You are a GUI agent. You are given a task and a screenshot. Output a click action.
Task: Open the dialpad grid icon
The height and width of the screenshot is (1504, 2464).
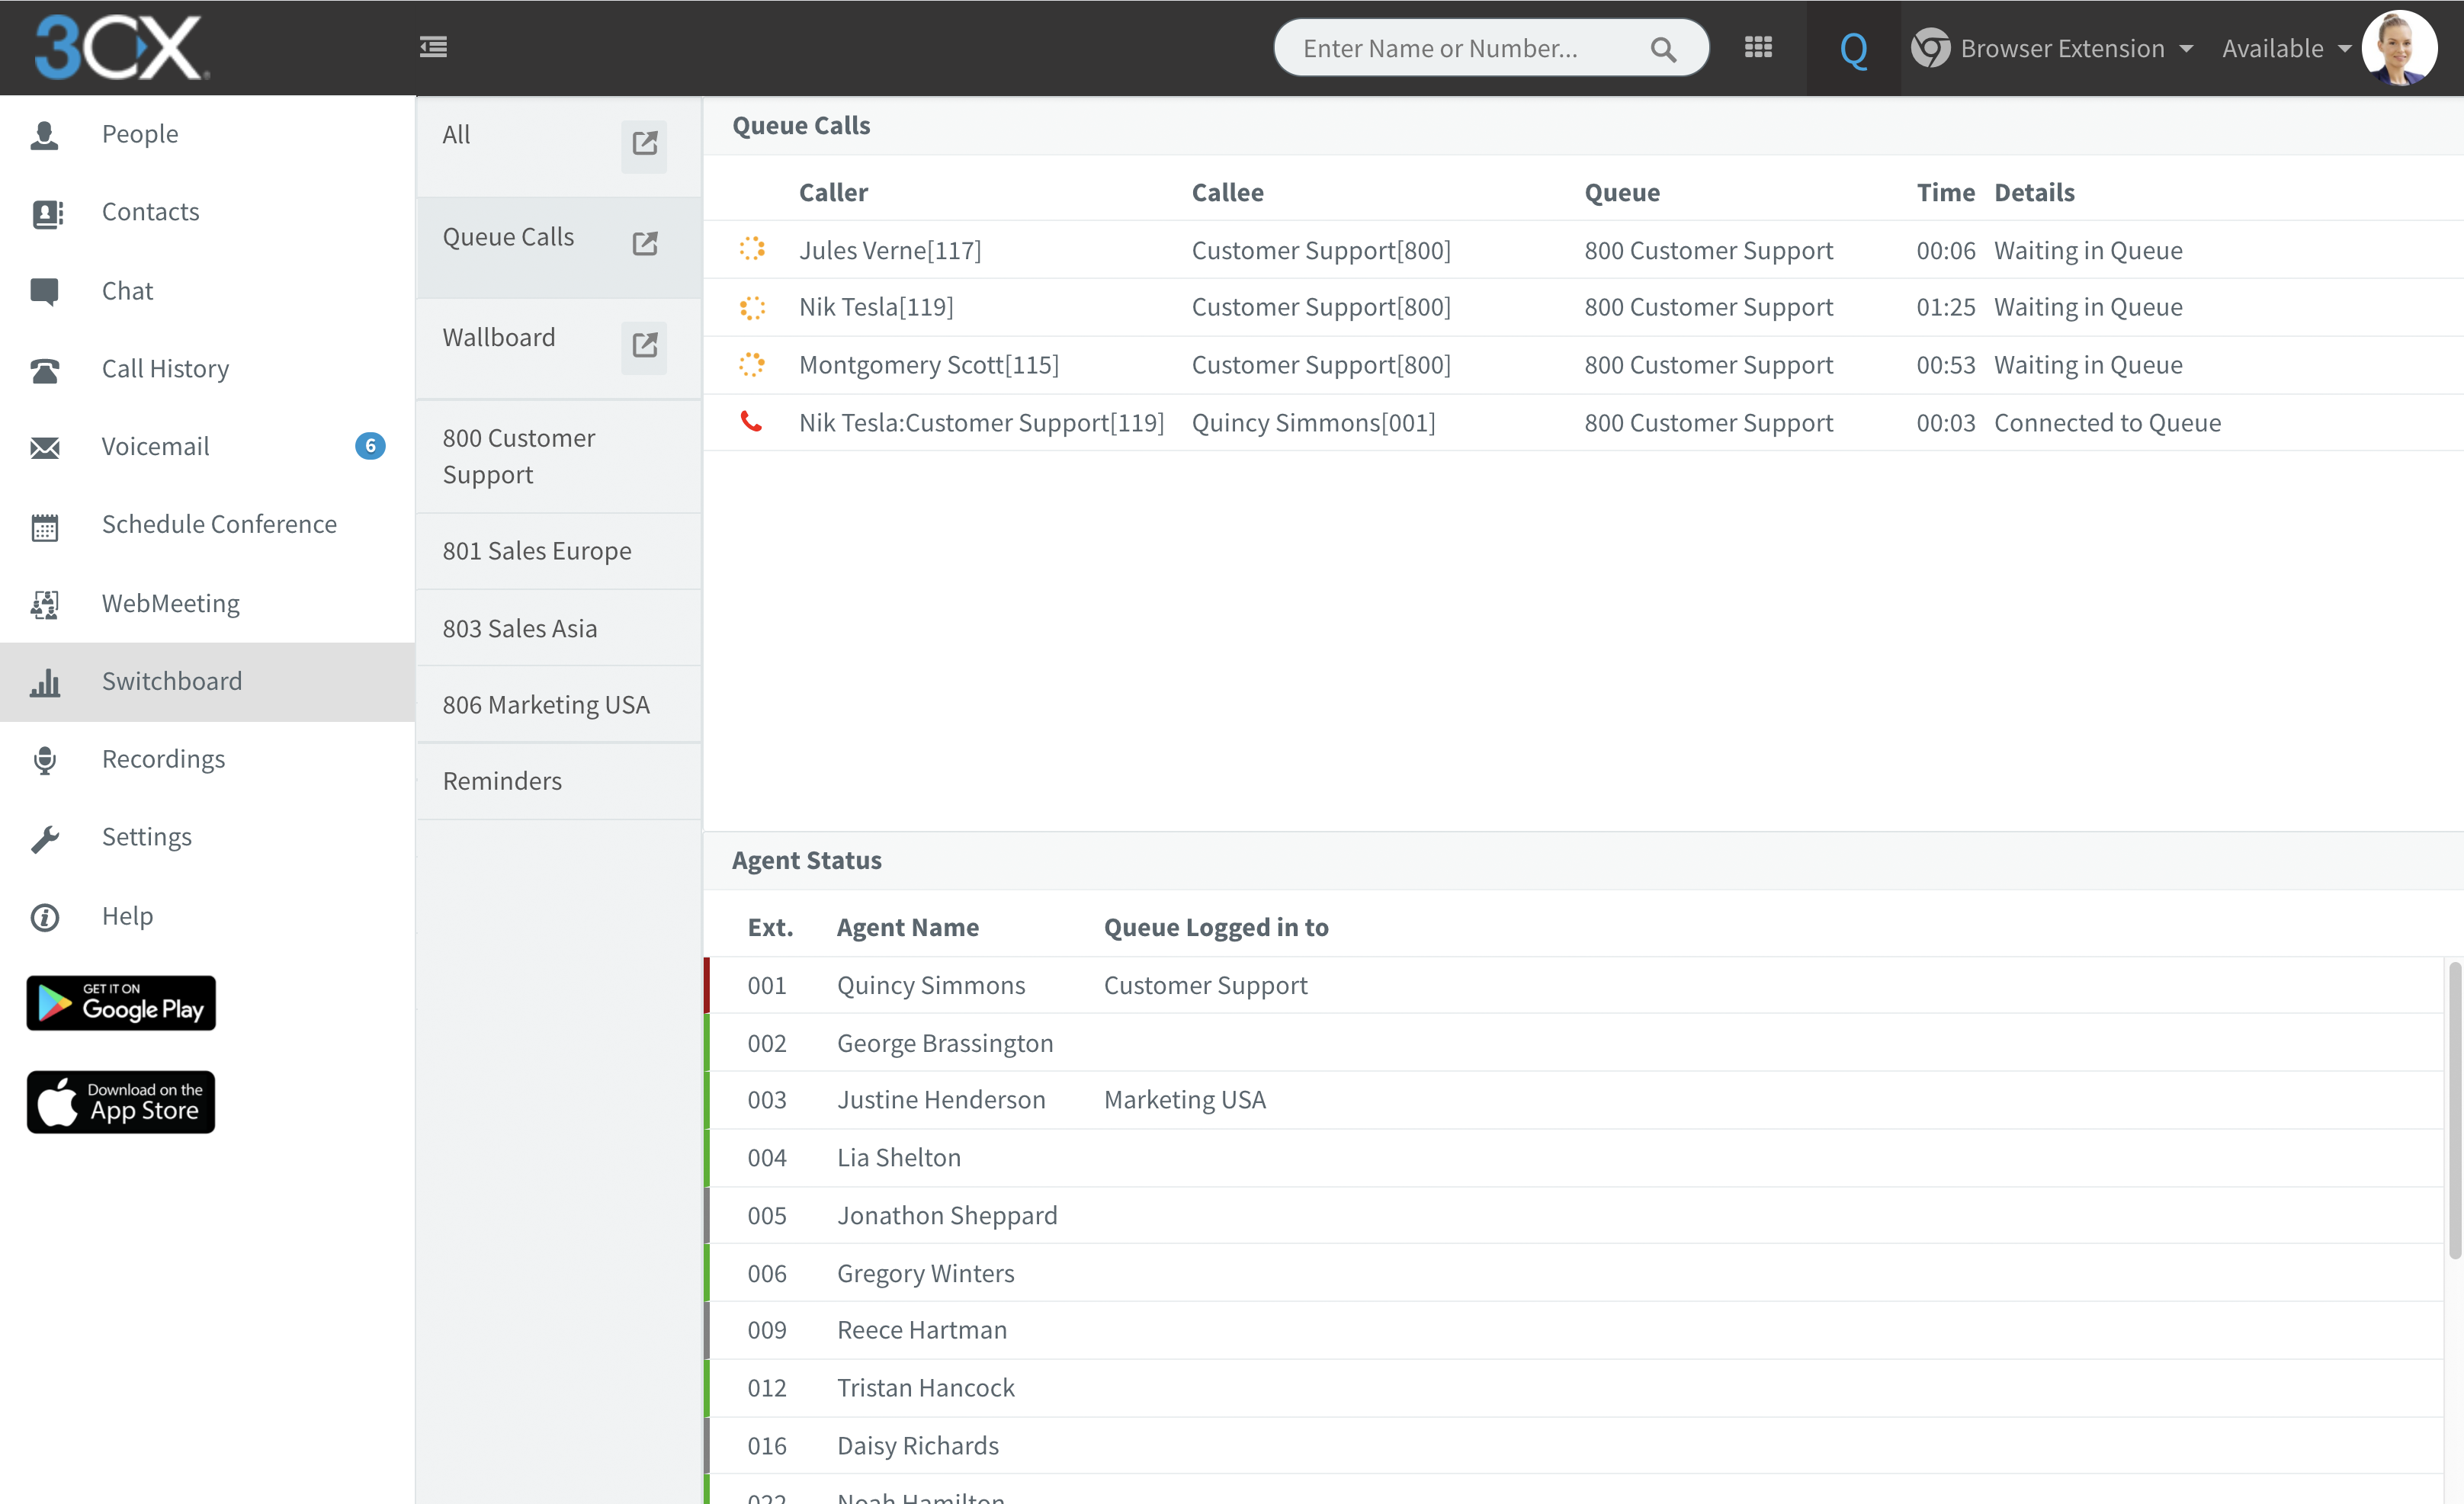click(1758, 47)
